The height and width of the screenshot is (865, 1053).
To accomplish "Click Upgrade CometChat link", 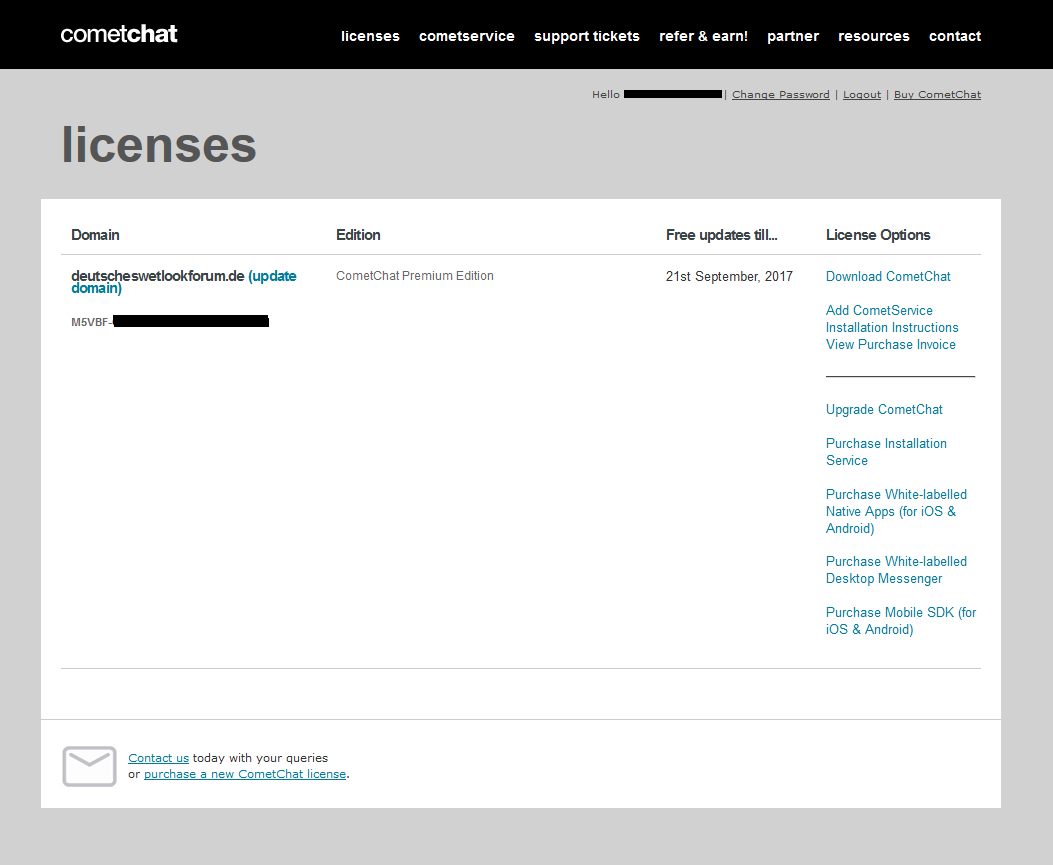I will [x=884, y=410].
